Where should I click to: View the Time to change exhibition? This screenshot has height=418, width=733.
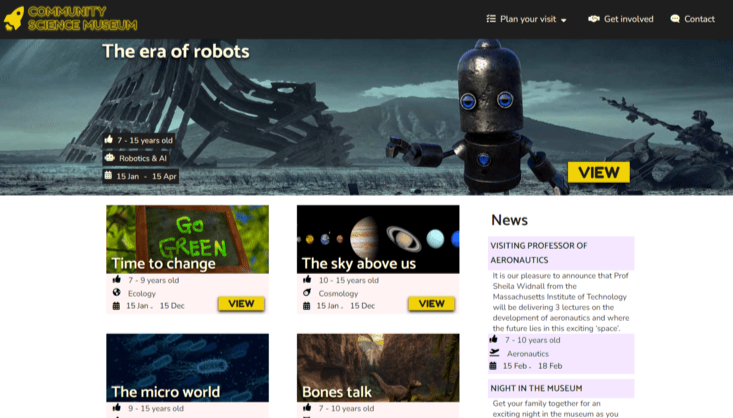coord(241,303)
